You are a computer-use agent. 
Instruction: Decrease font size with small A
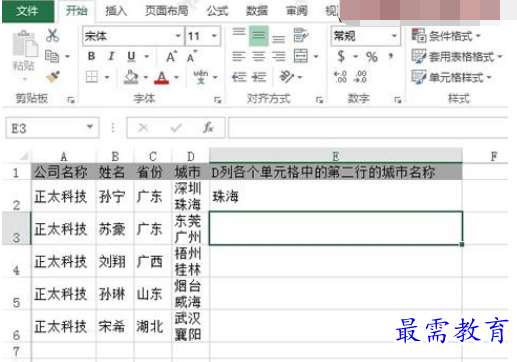tap(192, 57)
